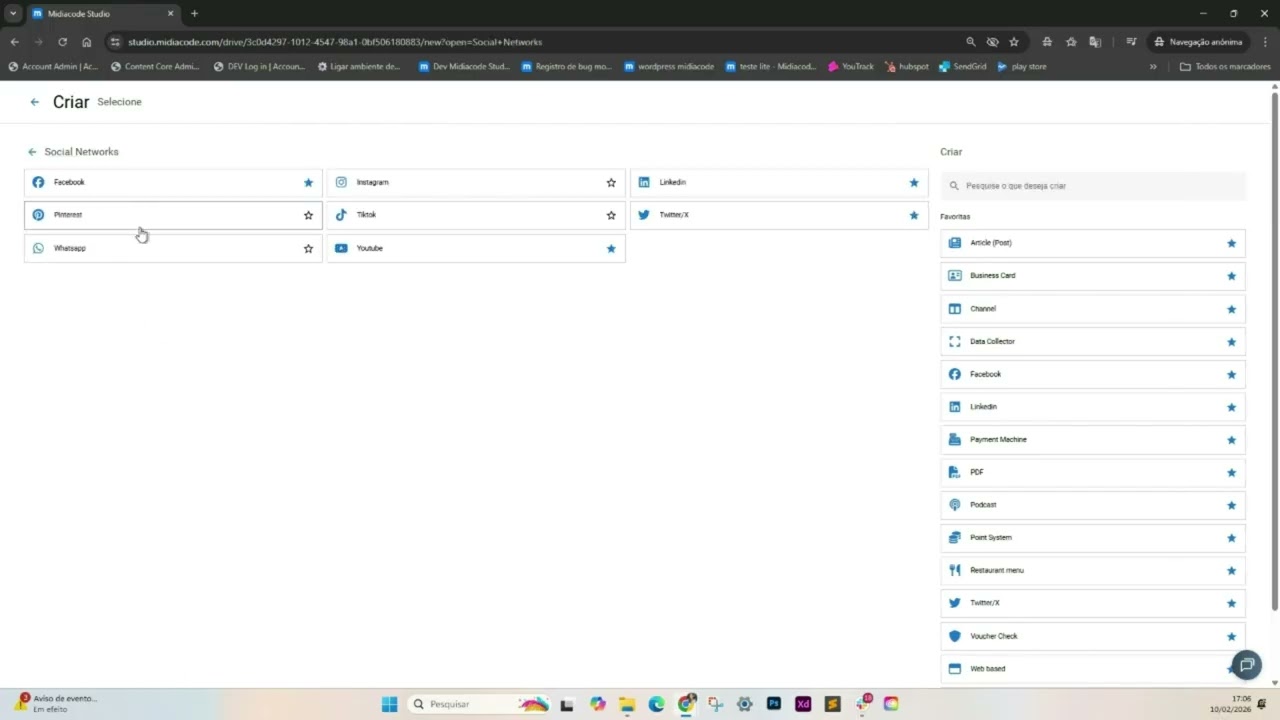This screenshot has height=720, width=1280.
Task: Click the Windows taskbar Pesquisar search box
Action: click(x=480, y=704)
